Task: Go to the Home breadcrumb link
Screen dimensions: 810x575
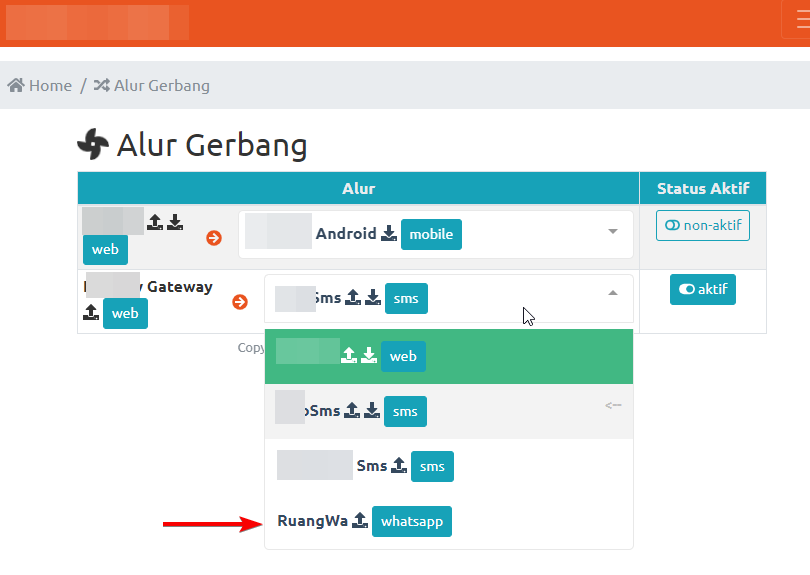Action: 50,86
